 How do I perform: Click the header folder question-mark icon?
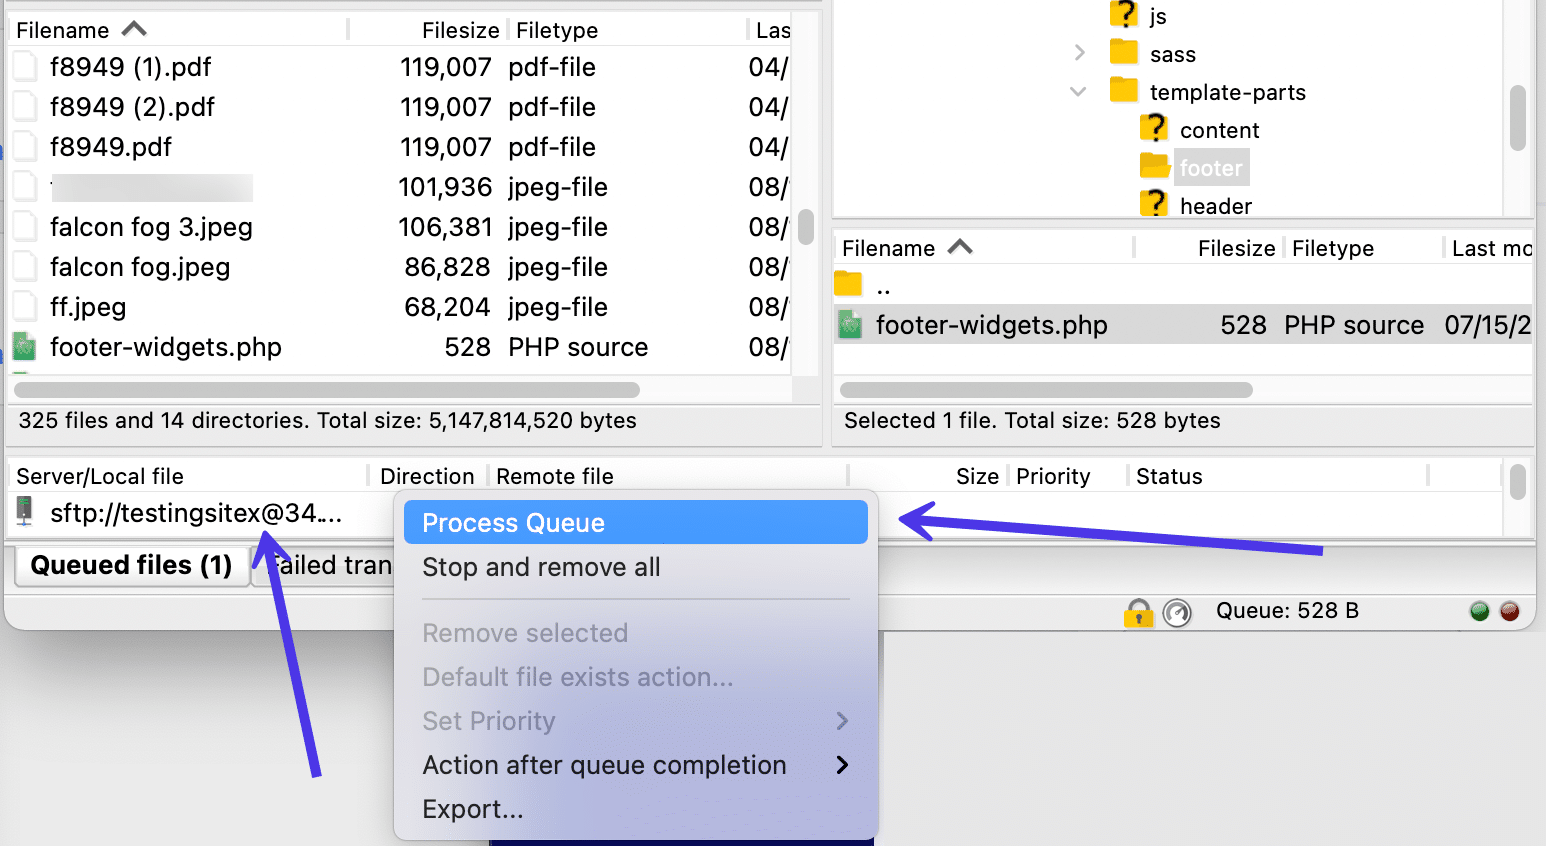click(1154, 204)
